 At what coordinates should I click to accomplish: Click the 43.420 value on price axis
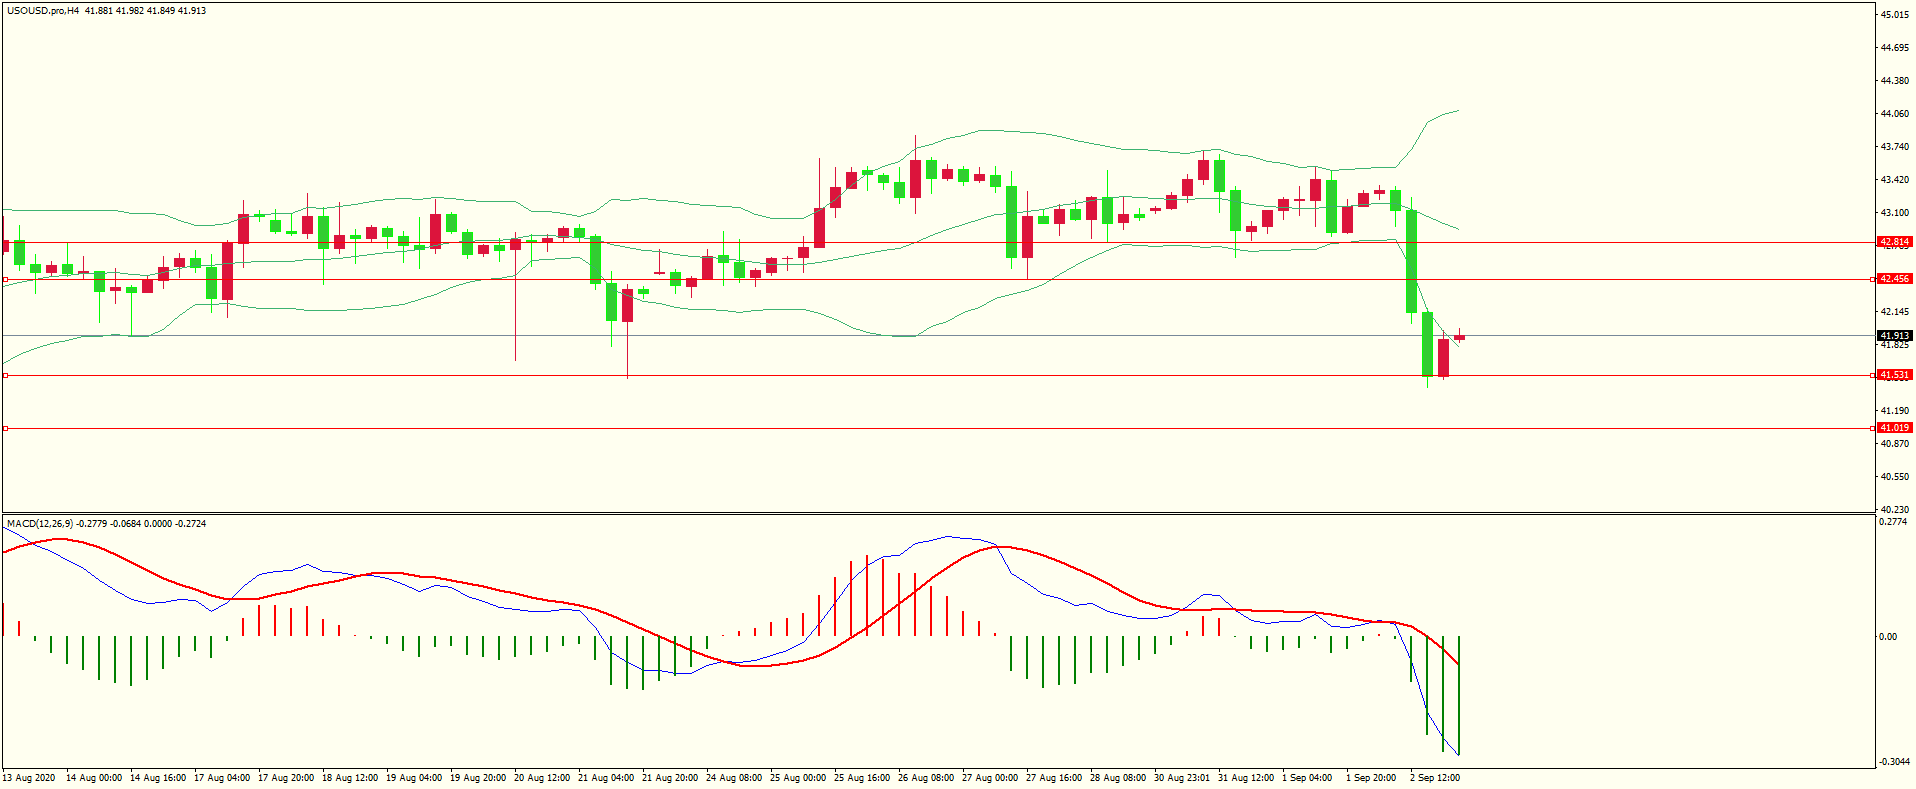(1895, 180)
